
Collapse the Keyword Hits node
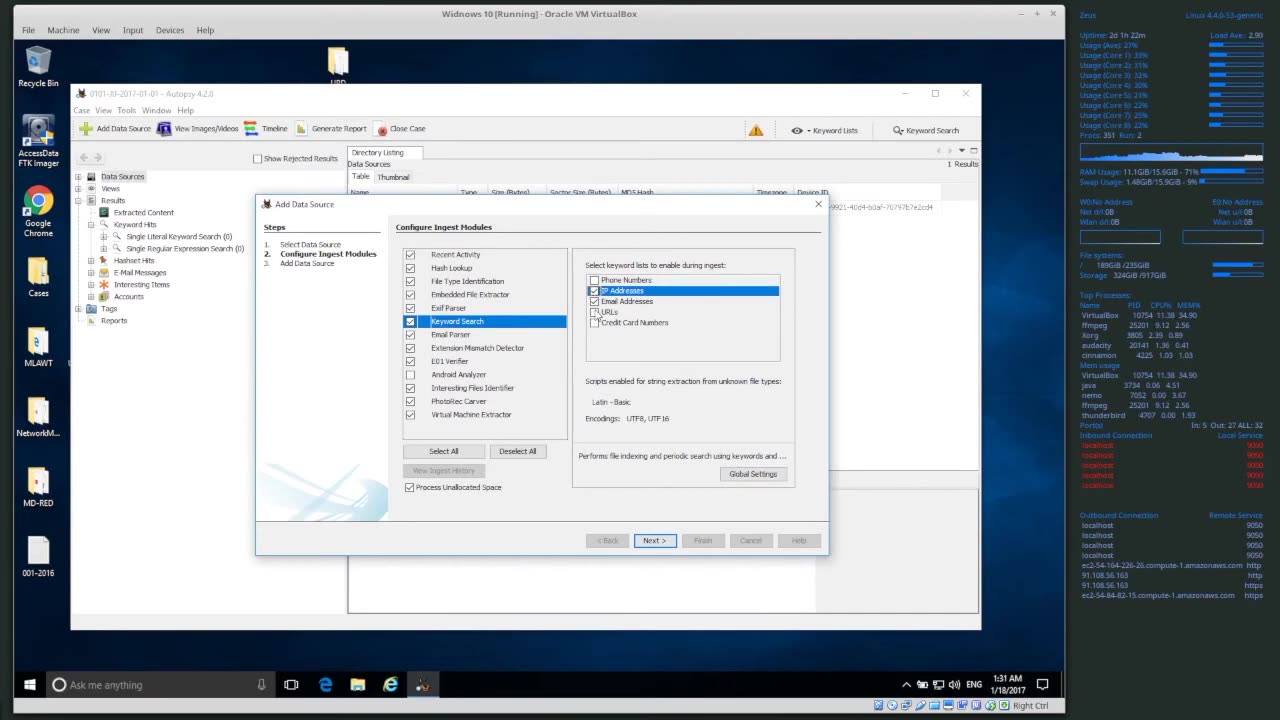tap(91, 225)
